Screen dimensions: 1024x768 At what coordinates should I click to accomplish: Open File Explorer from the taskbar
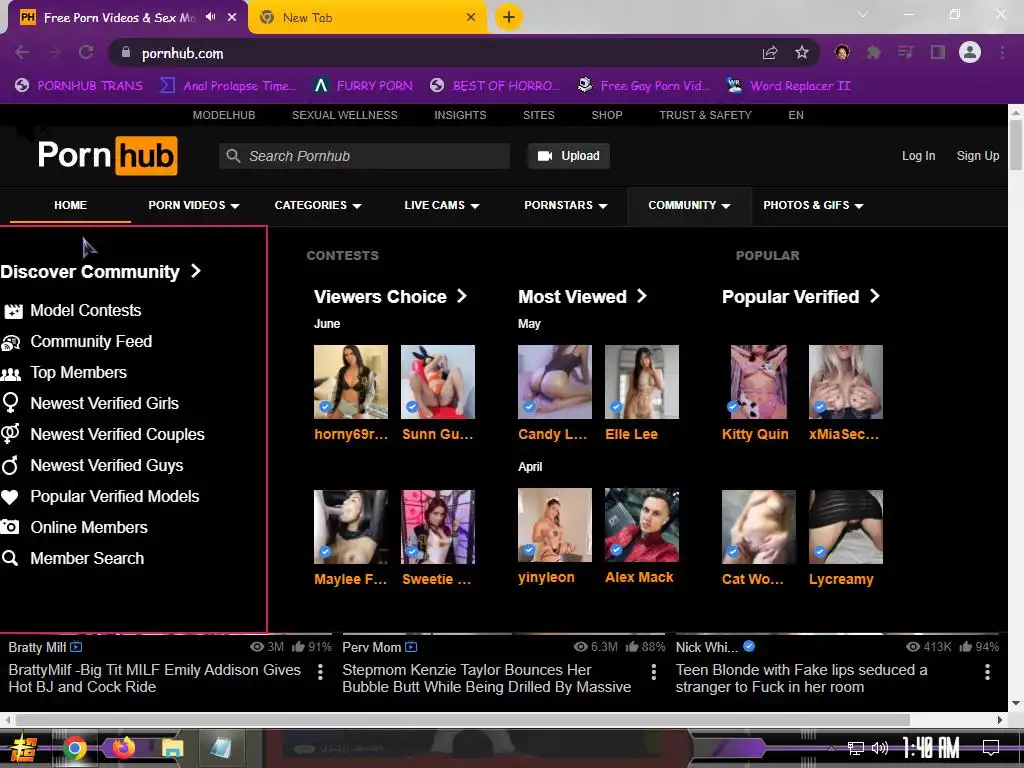point(172,748)
